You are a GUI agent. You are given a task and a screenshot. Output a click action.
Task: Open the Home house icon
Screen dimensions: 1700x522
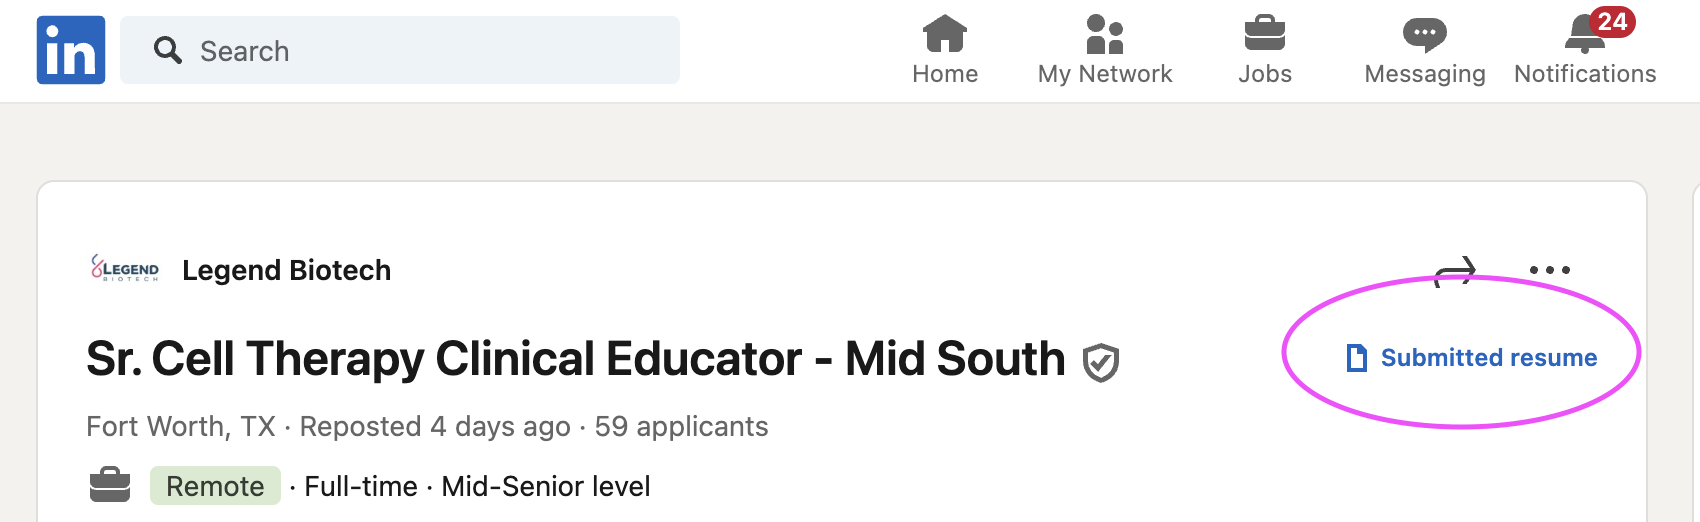pyautogui.click(x=945, y=33)
